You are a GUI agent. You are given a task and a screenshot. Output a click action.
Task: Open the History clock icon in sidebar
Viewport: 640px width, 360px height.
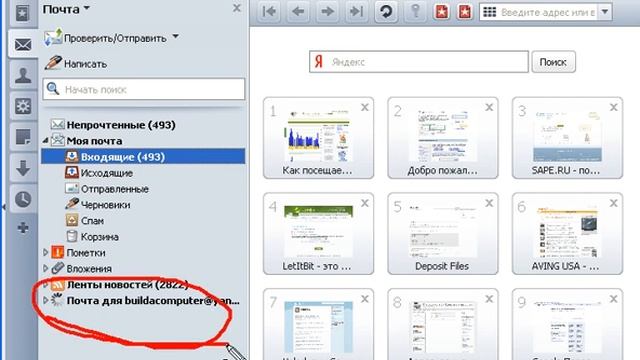click(x=23, y=199)
